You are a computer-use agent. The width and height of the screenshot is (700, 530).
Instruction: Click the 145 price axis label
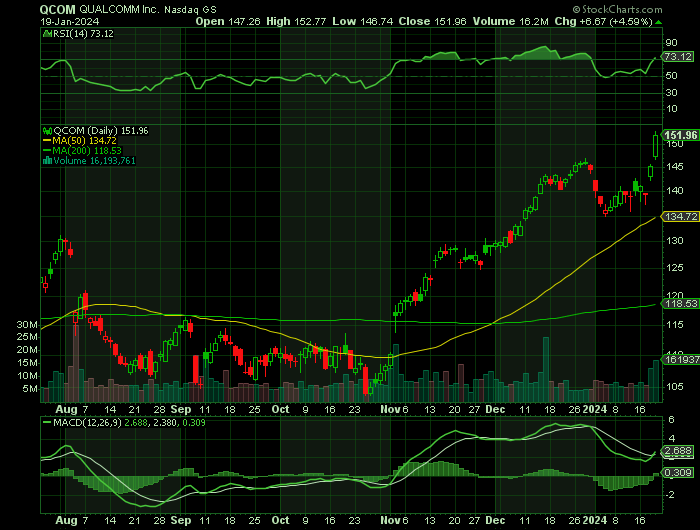(674, 167)
